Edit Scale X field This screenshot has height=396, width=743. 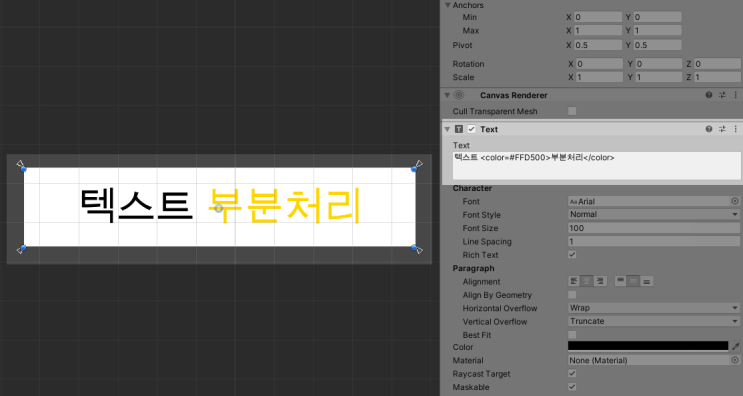pos(599,77)
